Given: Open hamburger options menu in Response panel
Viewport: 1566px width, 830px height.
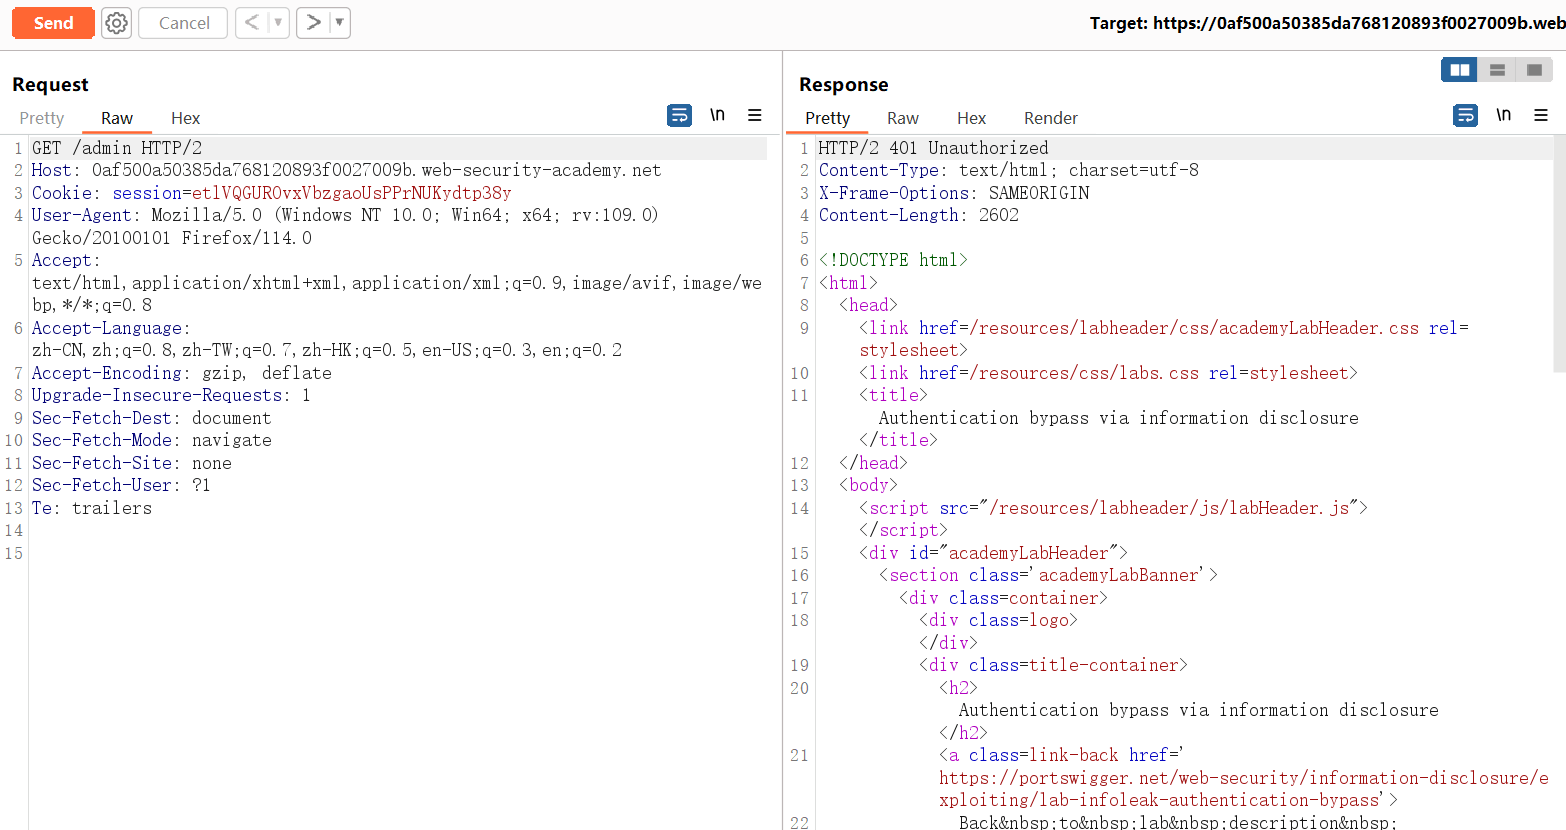Looking at the screenshot, I should [1541, 116].
